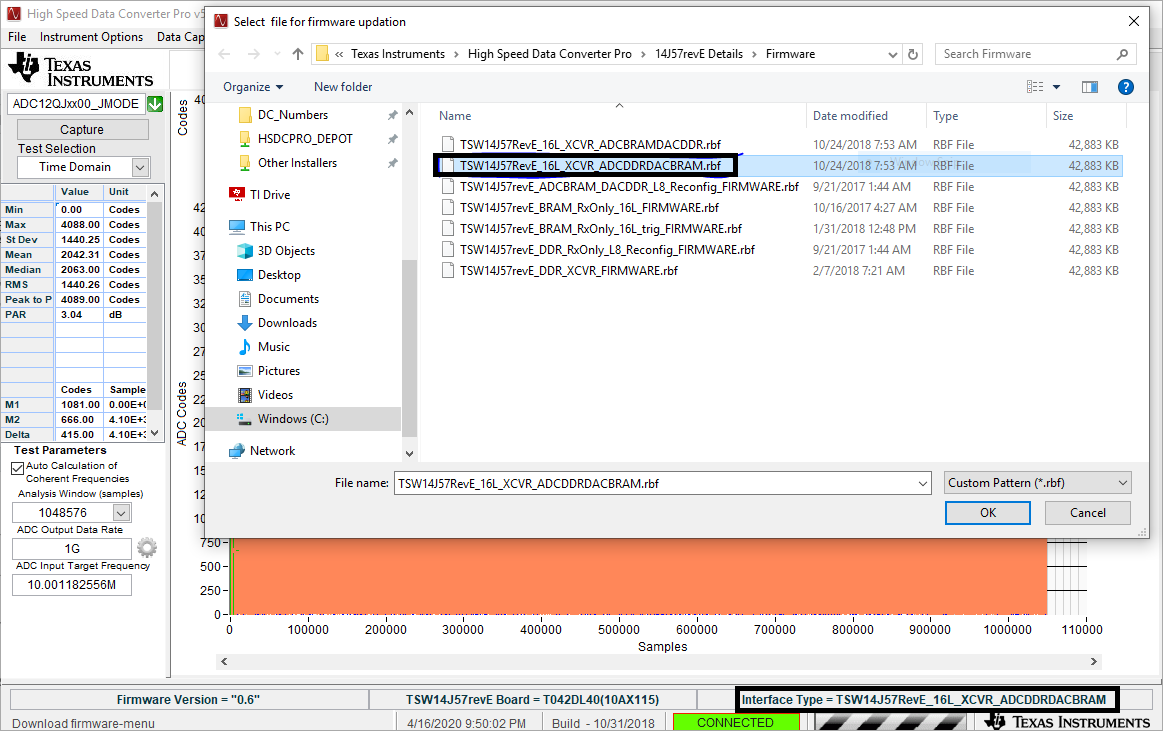This screenshot has width=1163, height=731.
Task: Click the green download arrow beside ADC12QJxx00_JMODE
Action: [155, 104]
